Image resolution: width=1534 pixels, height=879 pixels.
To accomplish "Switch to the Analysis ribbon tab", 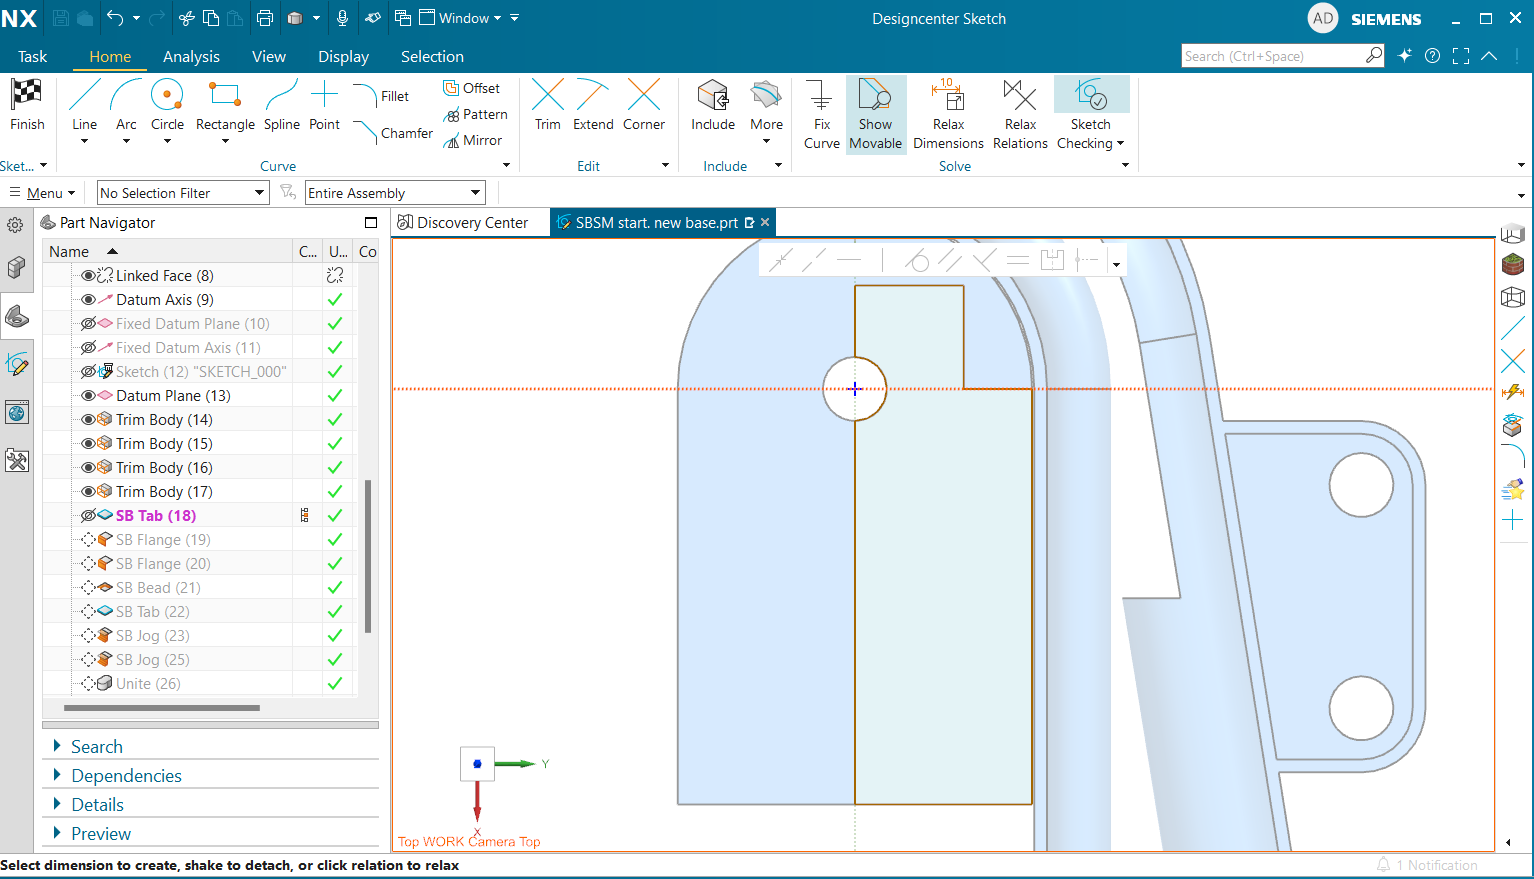I will 191,57.
